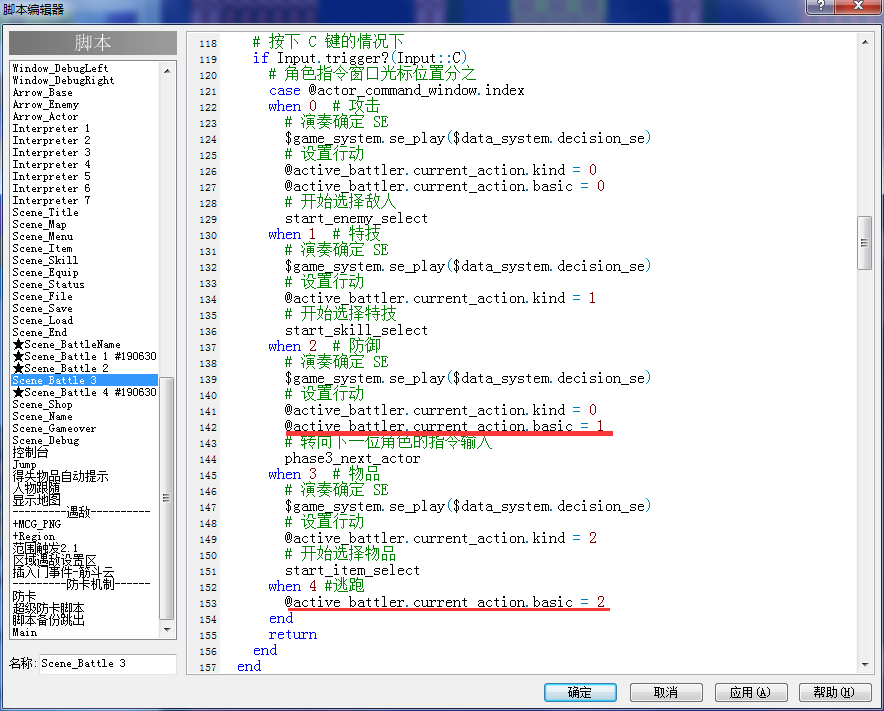Click the 确定 confirm button
This screenshot has width=884, height=711.
[580, 692]
